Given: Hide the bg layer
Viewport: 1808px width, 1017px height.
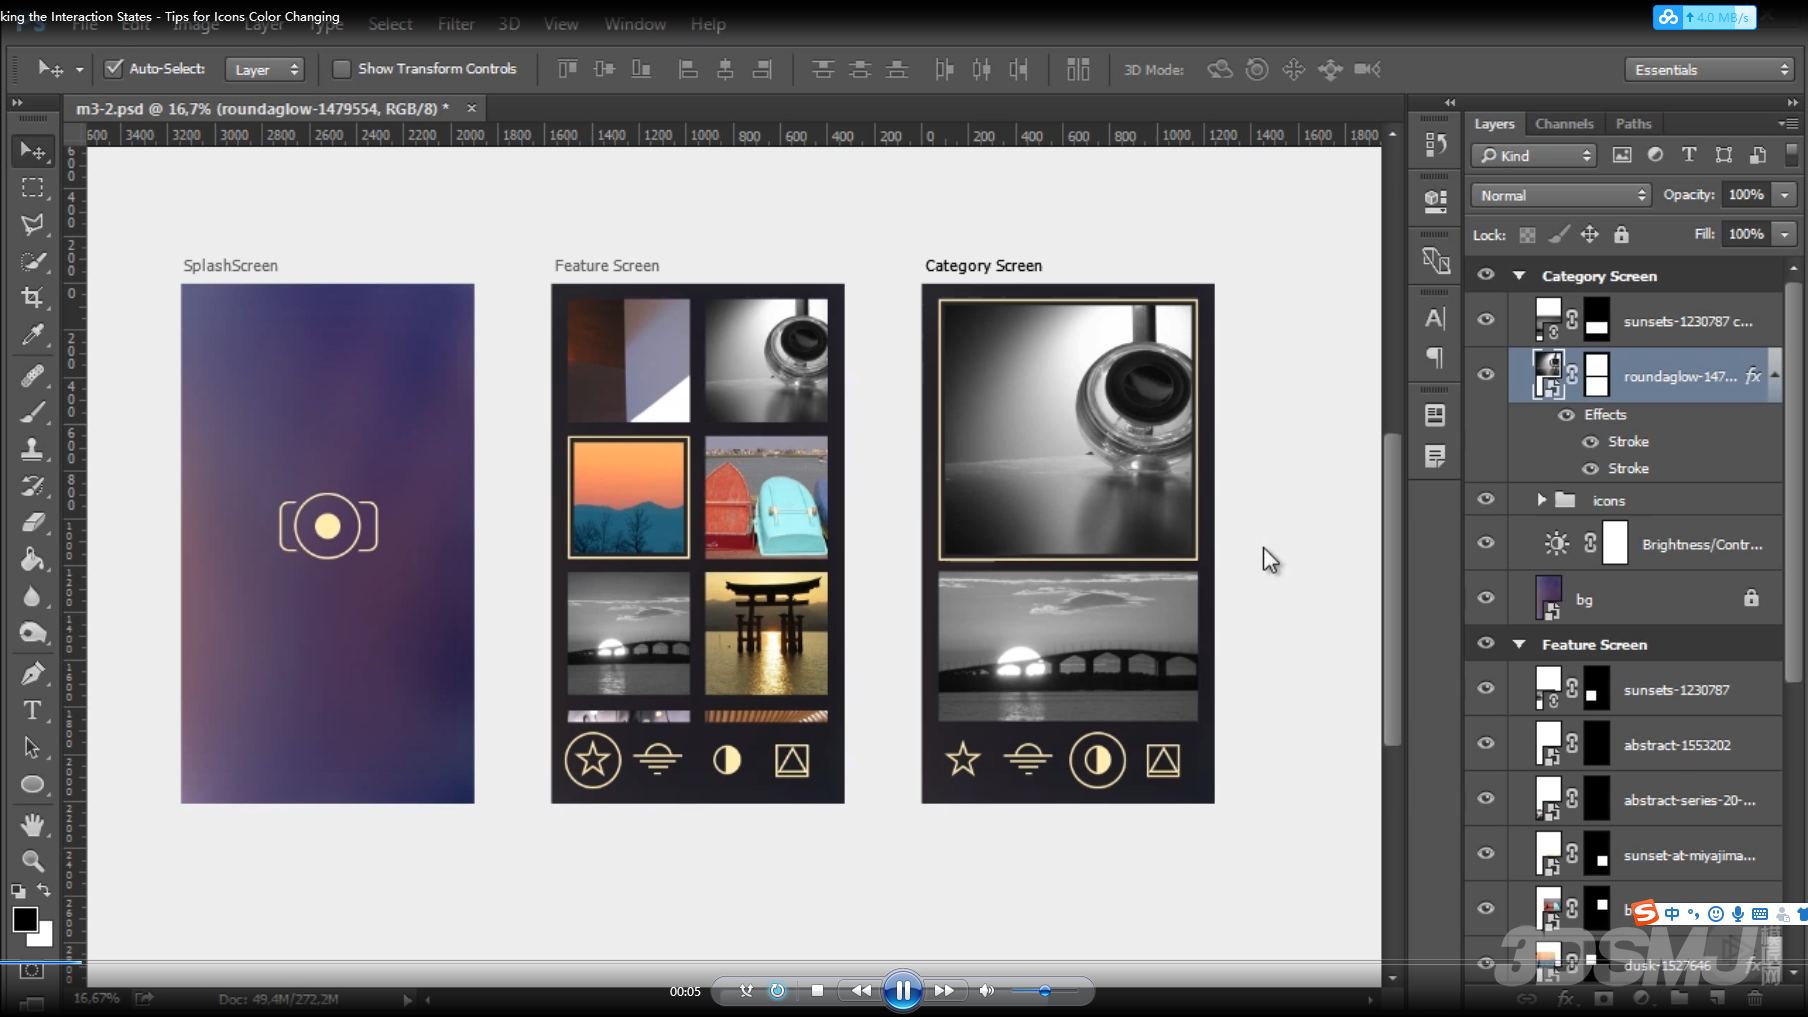Looking at the screenshot, I should tap(1486, 598).
